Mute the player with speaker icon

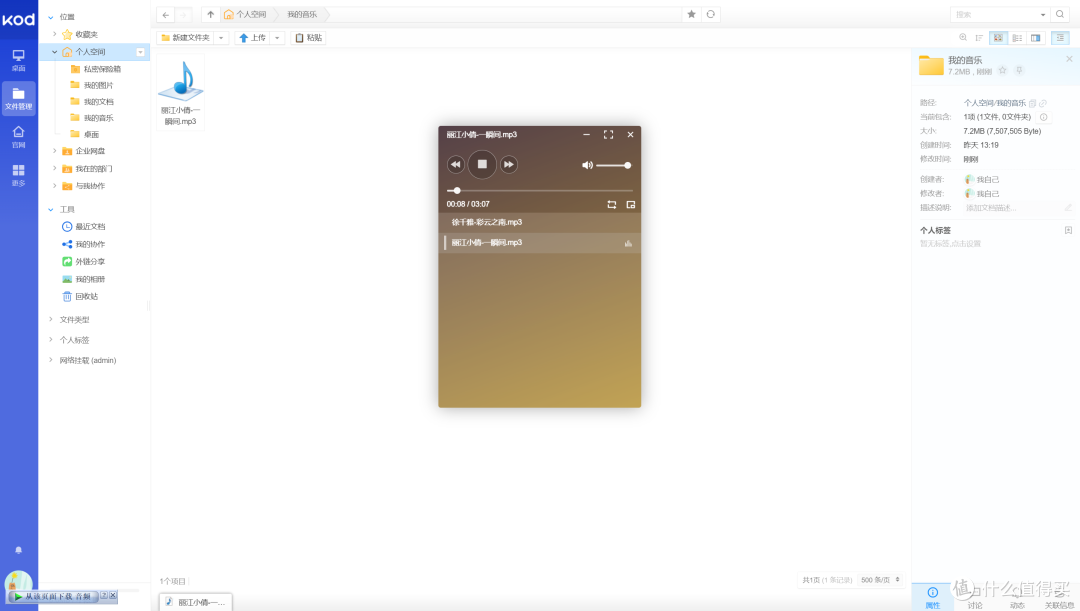coord(587,165)
